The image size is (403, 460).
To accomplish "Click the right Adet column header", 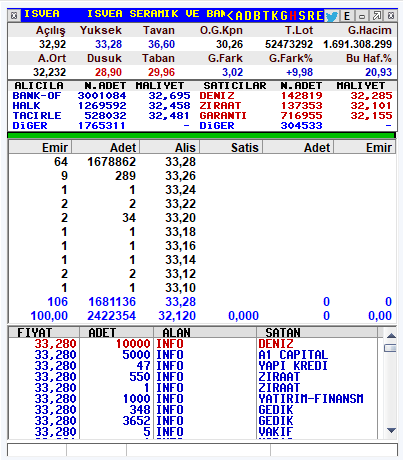I will click(298, 147).
